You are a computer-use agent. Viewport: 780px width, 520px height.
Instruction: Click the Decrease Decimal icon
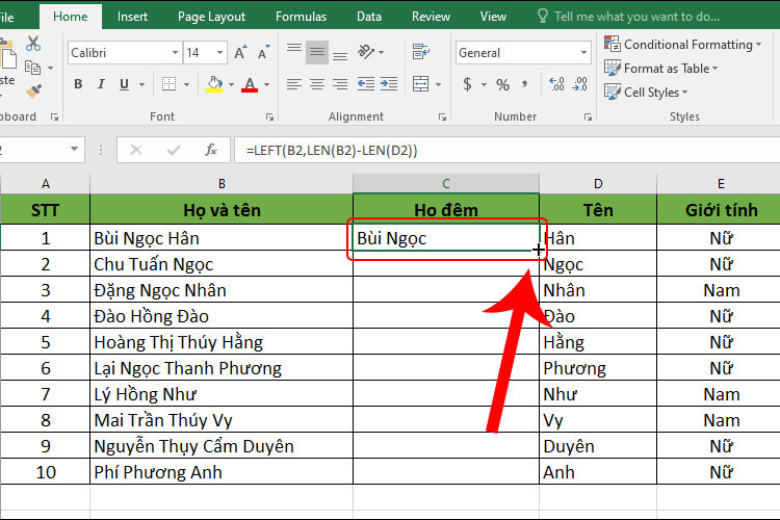580,84
